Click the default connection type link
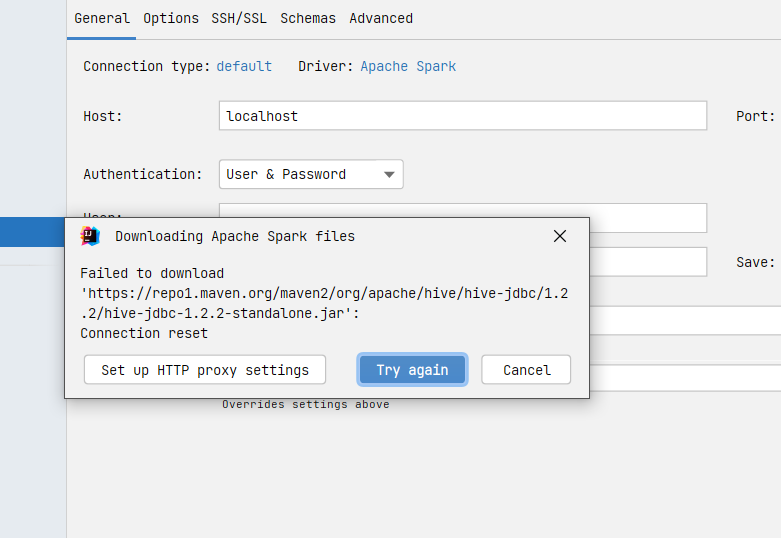Viewport: 781px width, 538px height. click(244, 66)
